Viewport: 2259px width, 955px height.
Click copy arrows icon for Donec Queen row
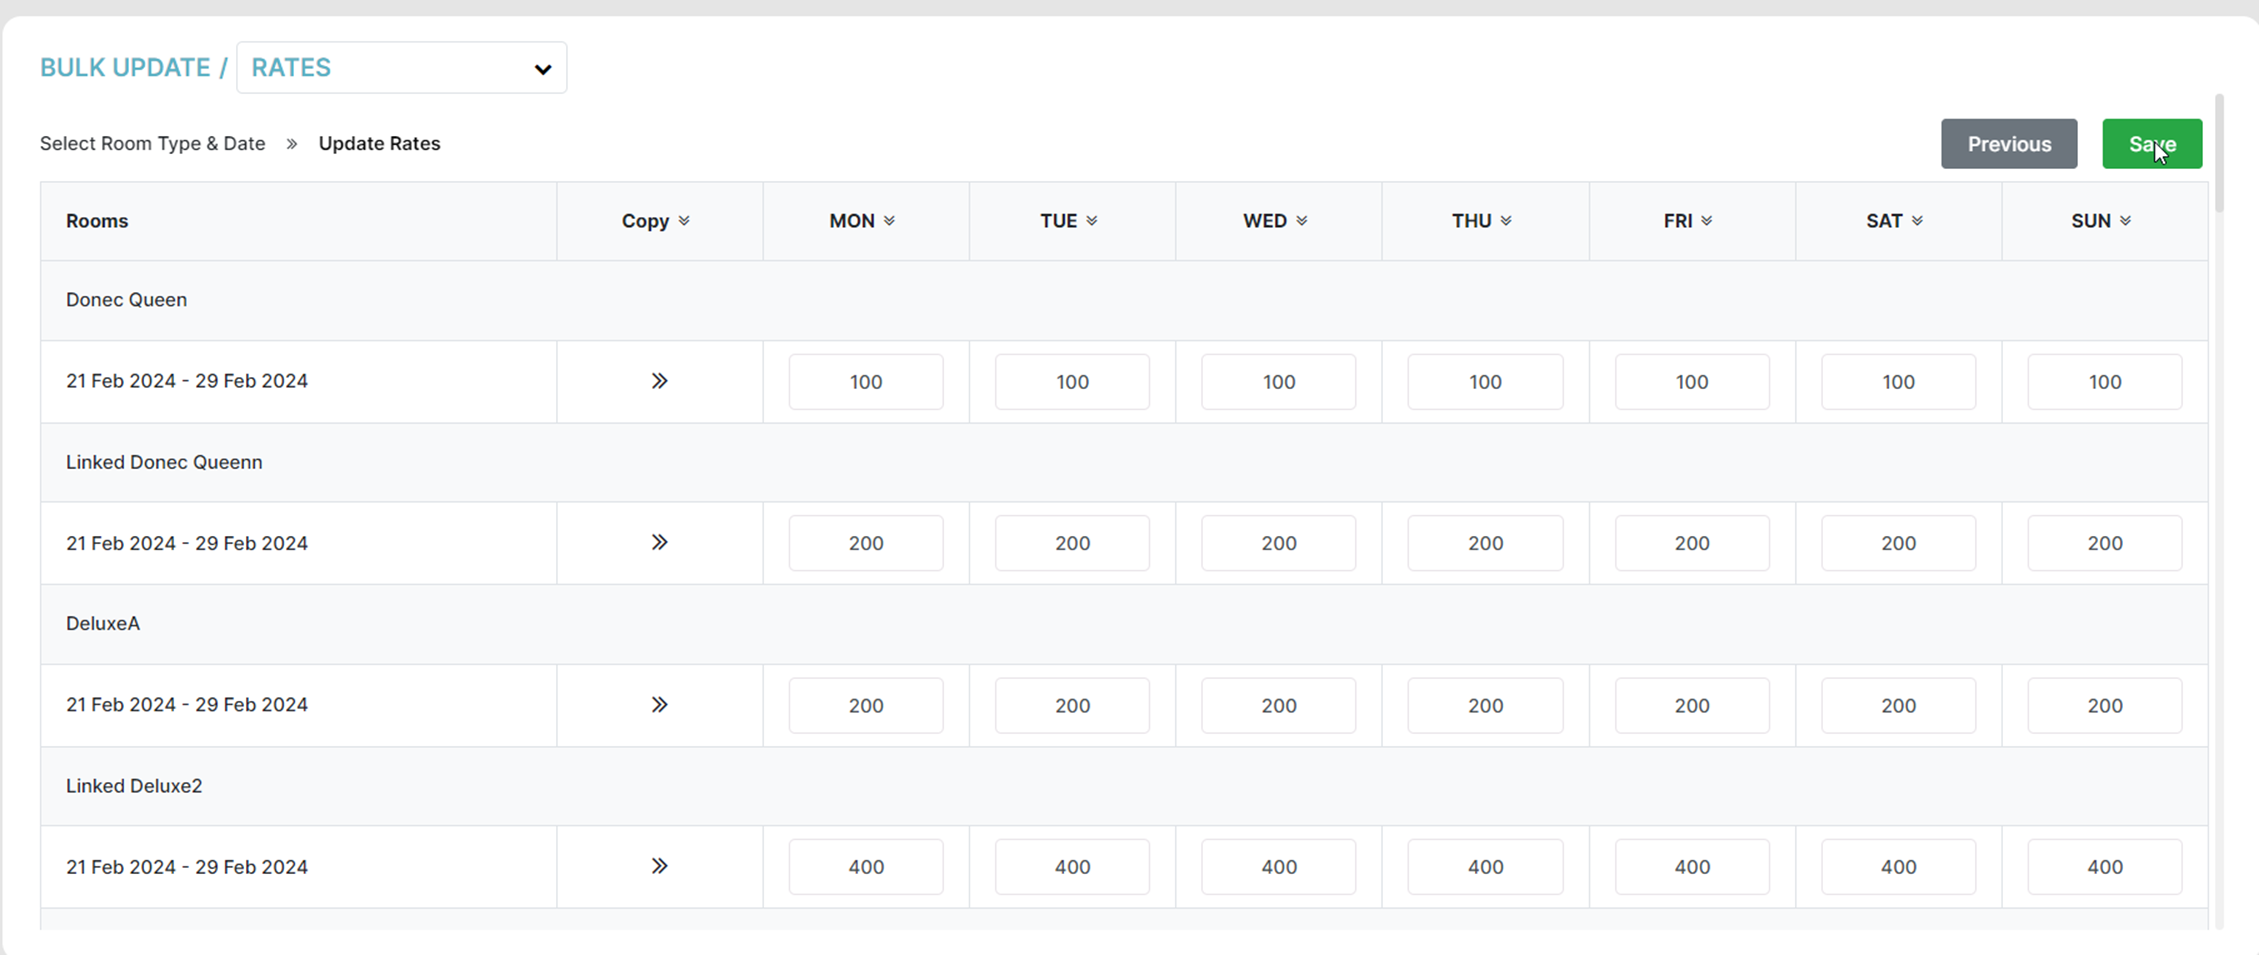click(659, 381)
